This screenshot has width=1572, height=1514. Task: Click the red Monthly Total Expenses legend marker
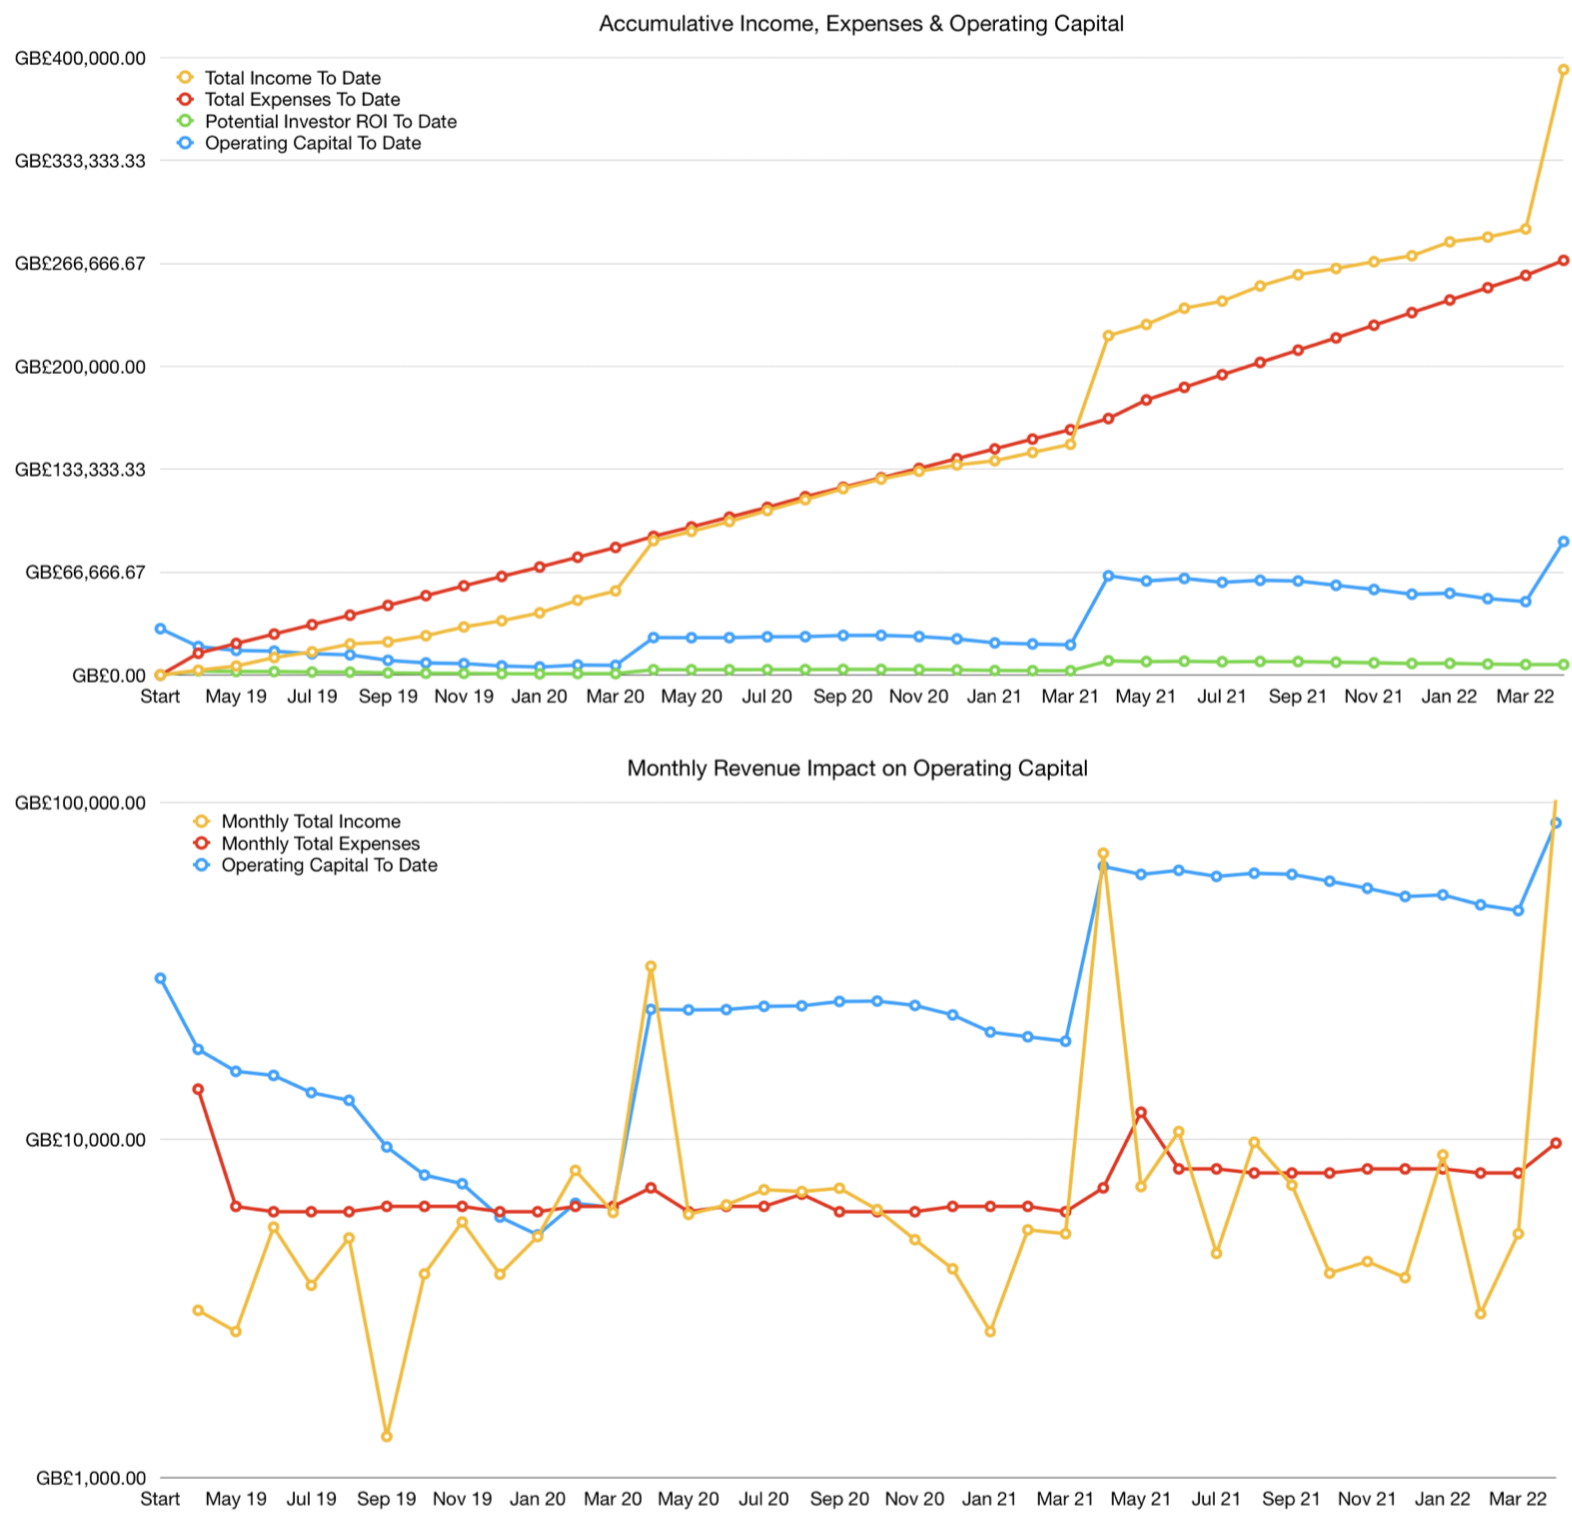tap(201, 843)
